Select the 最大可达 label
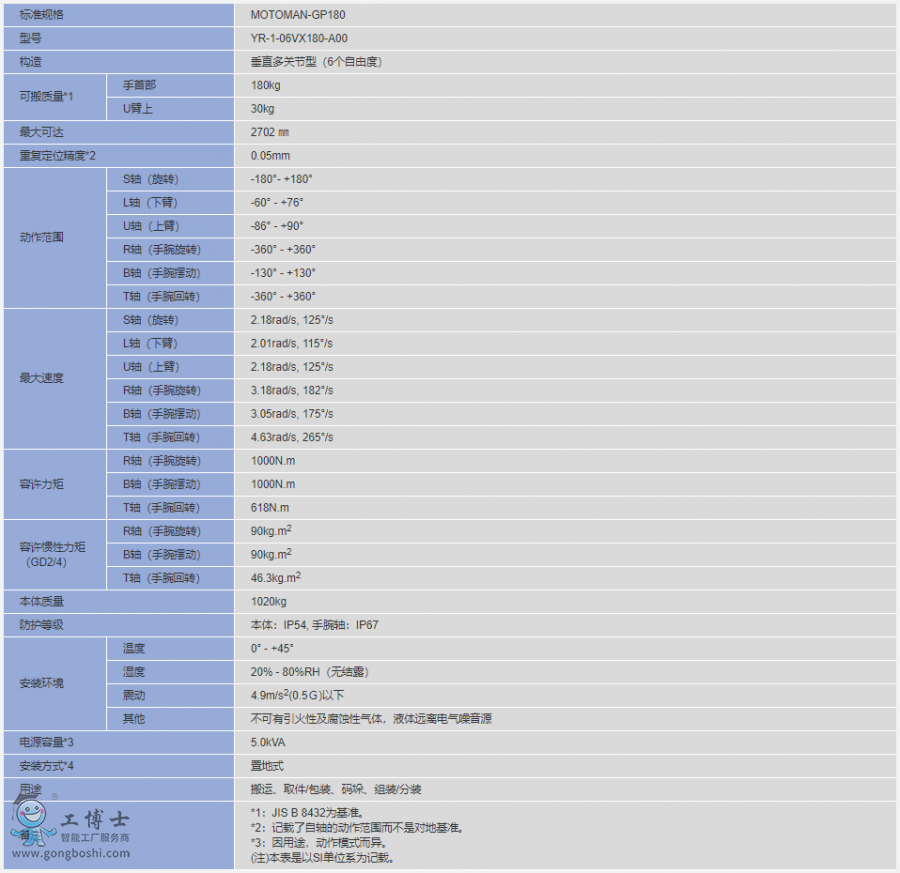The width and height of the screenshot is (900, 873). [41, 133]
